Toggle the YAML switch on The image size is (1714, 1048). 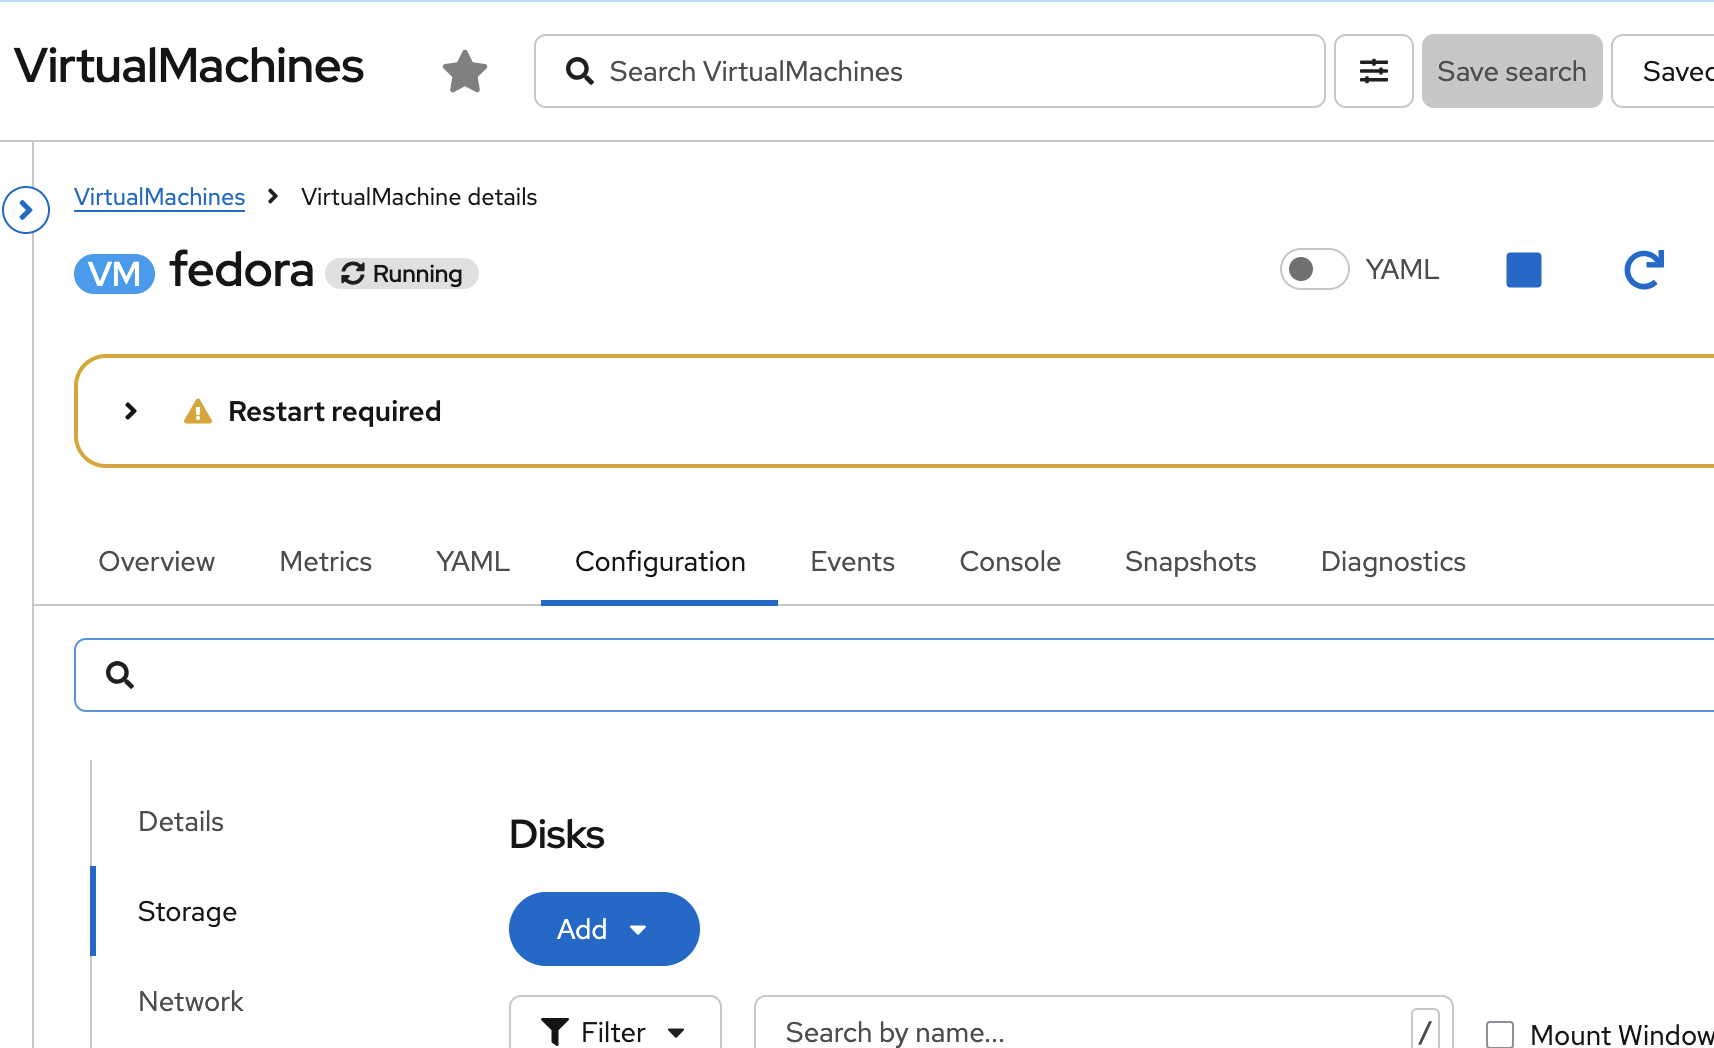pos(1314,269)
